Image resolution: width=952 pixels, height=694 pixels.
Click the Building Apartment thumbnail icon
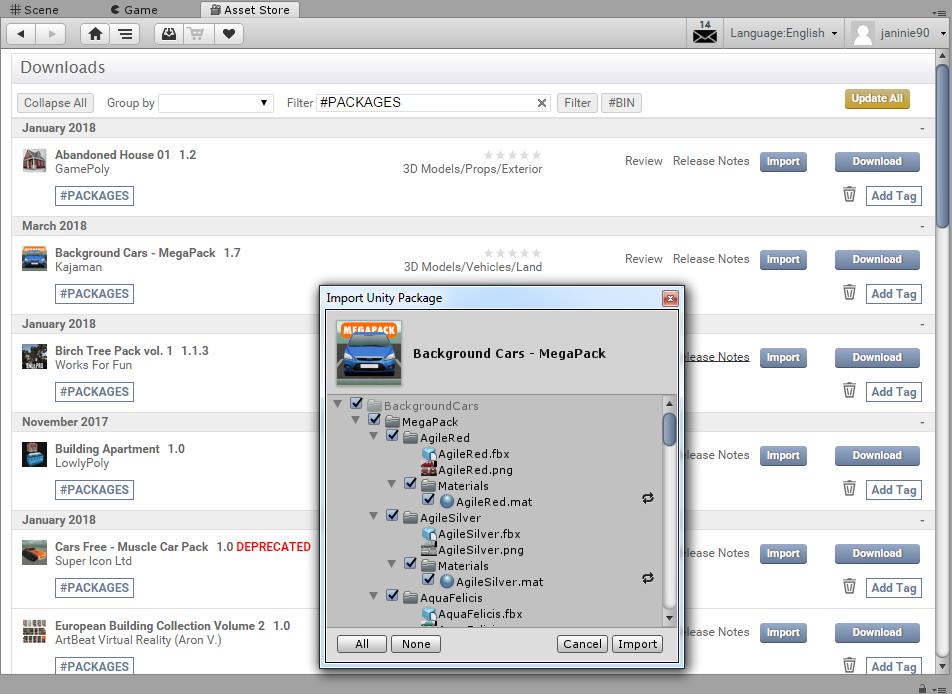click(35, 455)
